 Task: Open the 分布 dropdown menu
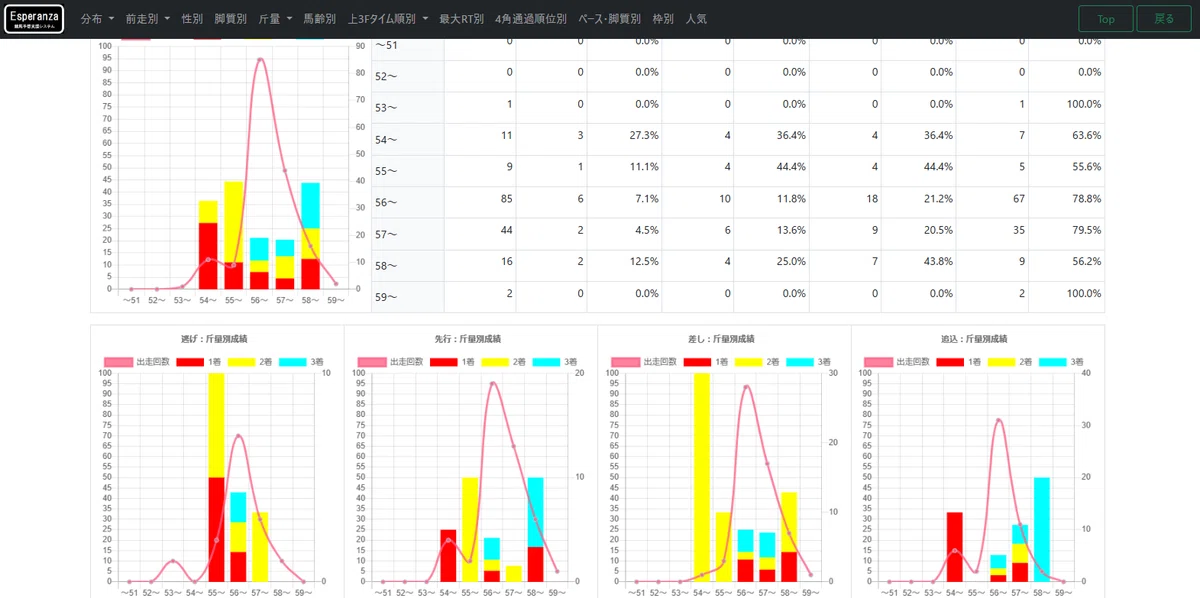(97, 19)
